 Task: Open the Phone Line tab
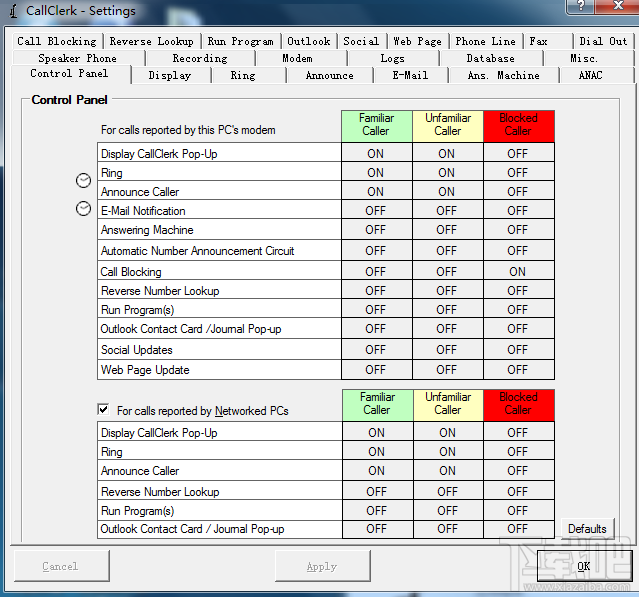pos(485,41)
